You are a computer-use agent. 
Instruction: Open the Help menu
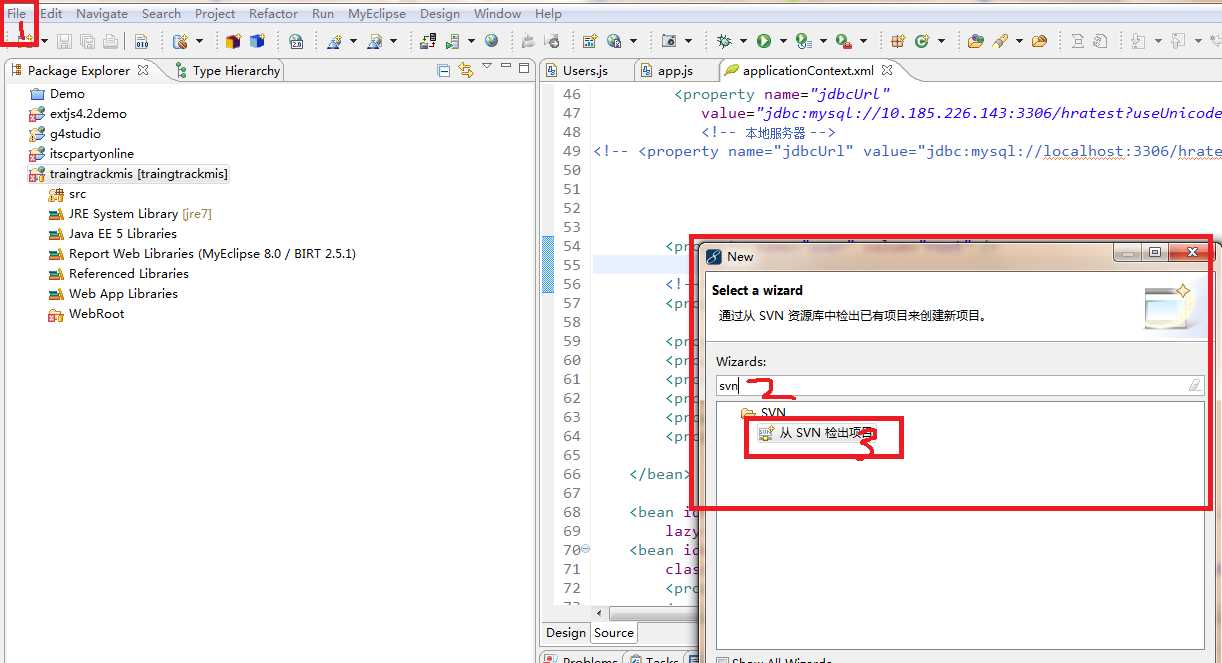click(x=548, y=14)
